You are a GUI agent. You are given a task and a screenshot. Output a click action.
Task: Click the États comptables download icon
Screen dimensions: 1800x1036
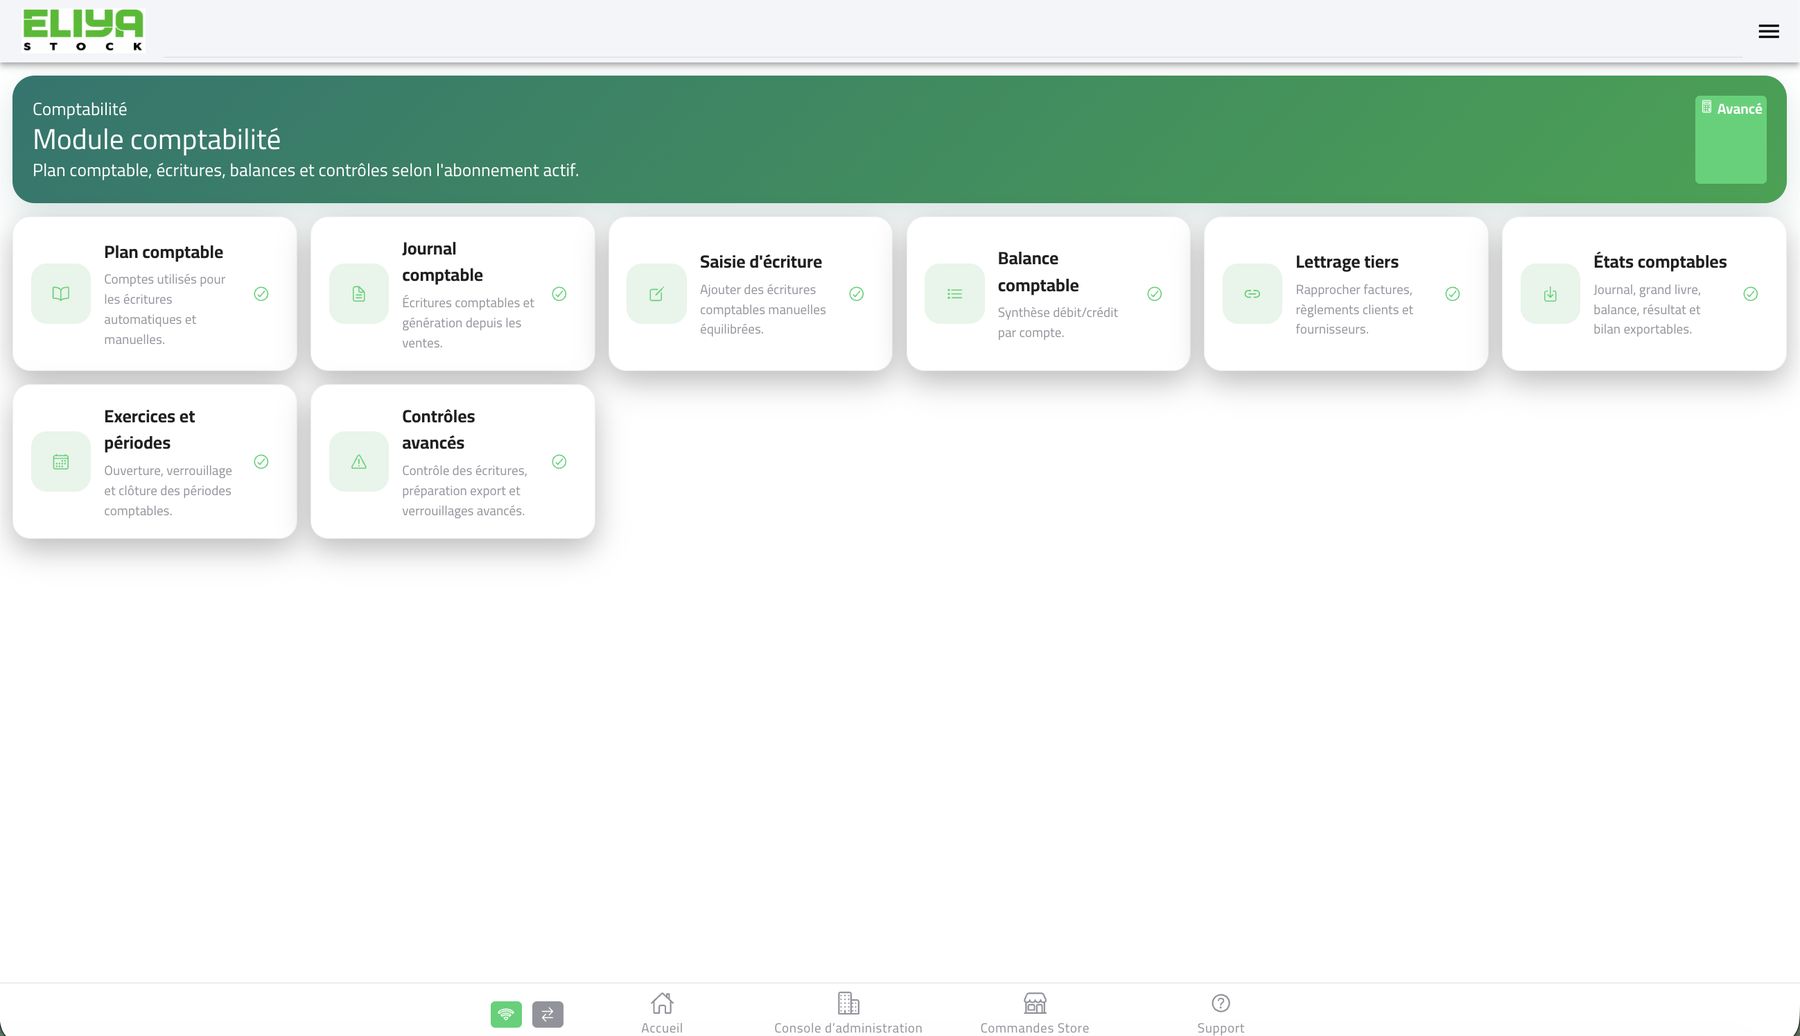pyautogui.click(x=1550, y=294)
